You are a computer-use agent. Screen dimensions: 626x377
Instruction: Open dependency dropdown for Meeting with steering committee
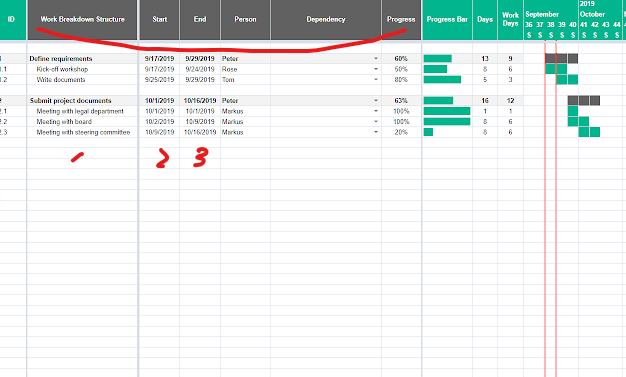tap(376, 132)
